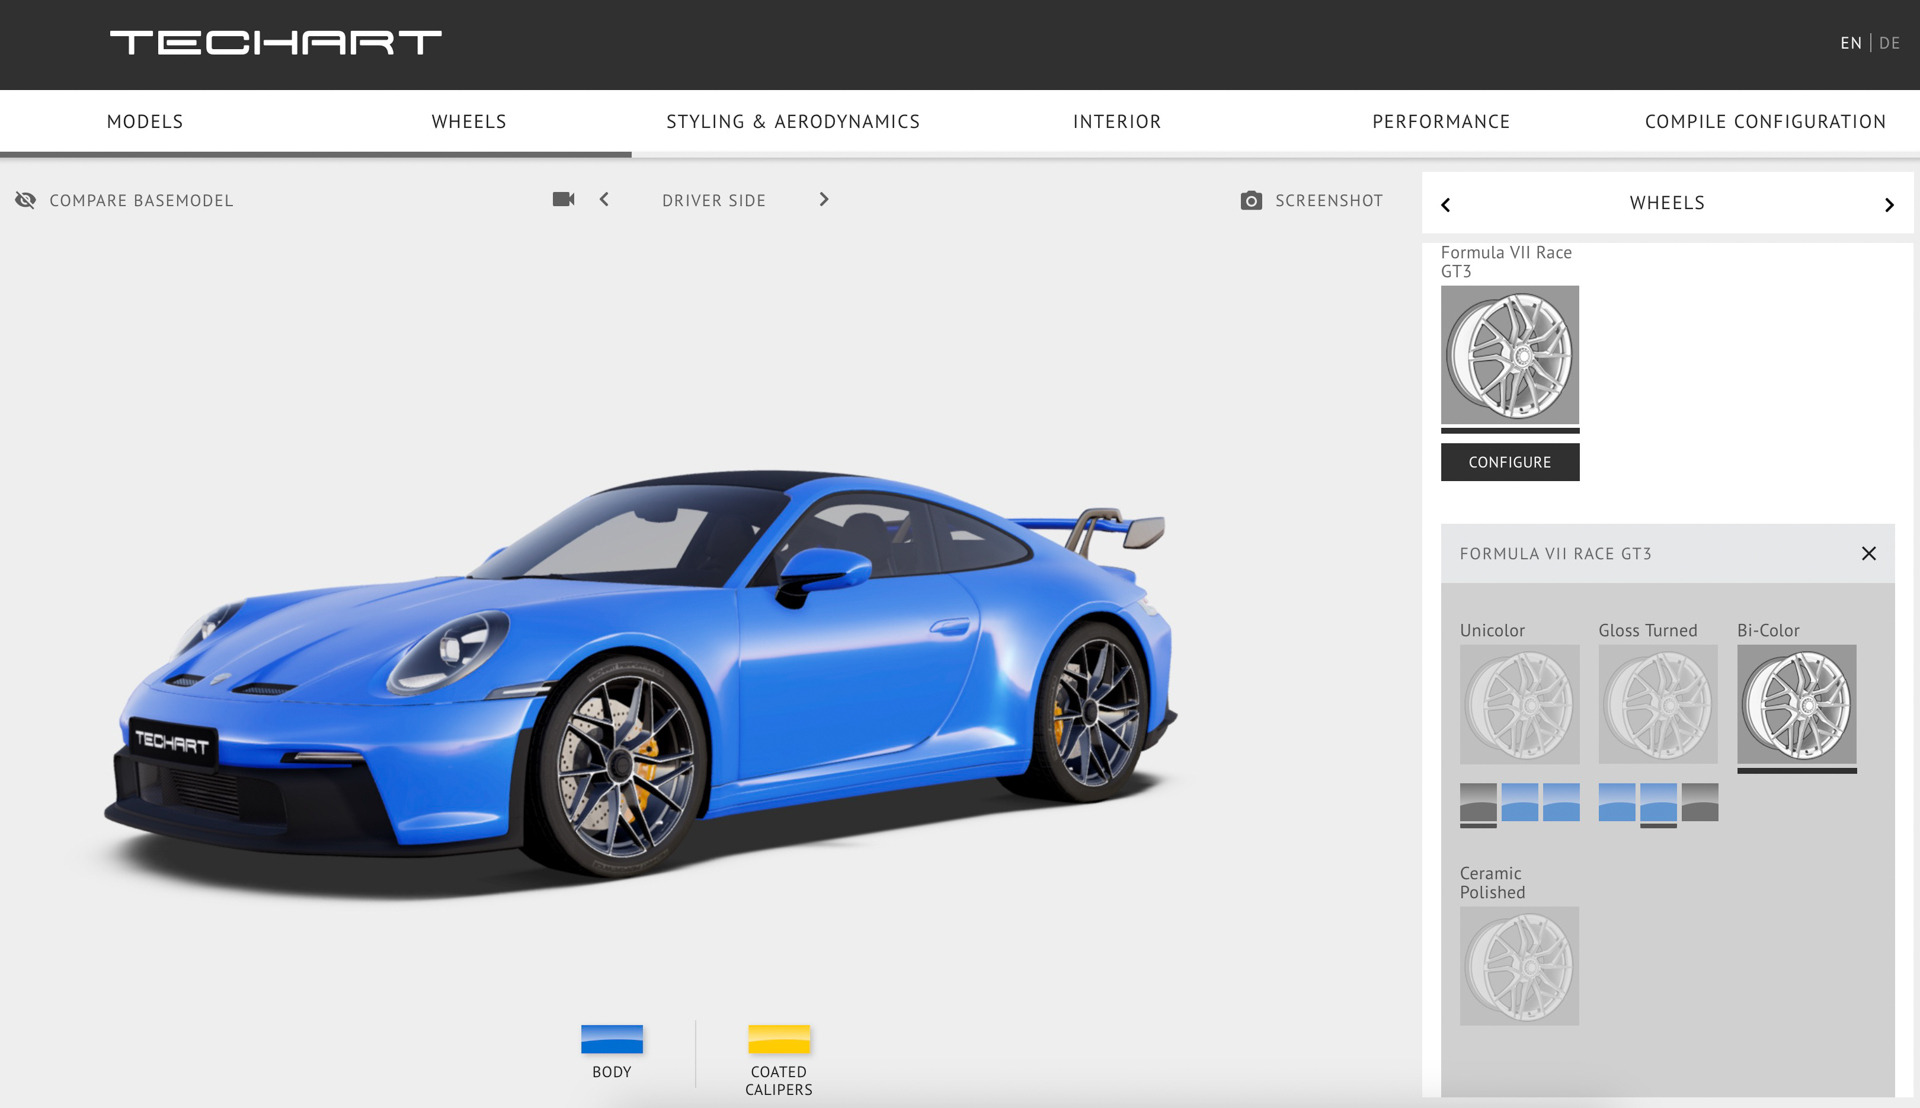This screenshot has width=1920, height=1108.
Task: Pick the grey swatch under Unicolor
Action: point(1478,802)
